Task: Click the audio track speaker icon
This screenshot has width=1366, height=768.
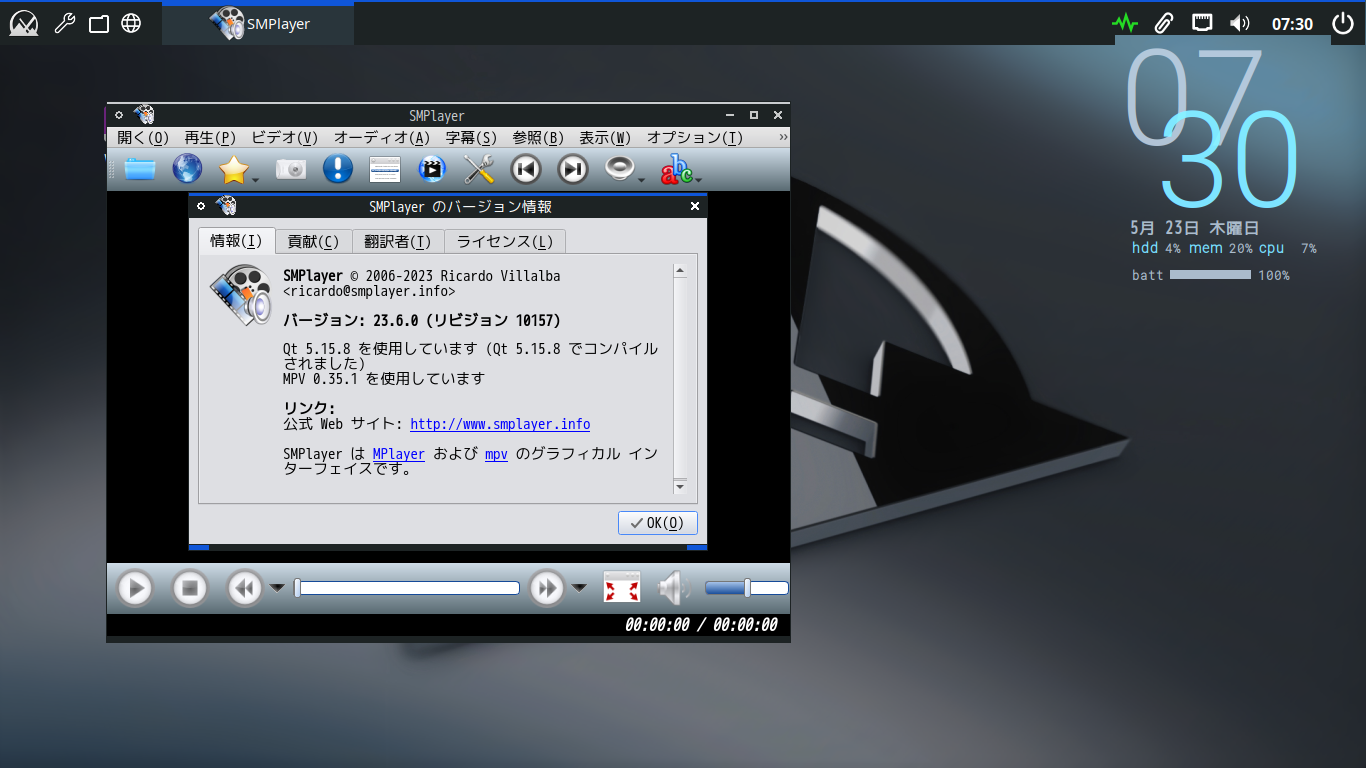Action: pyautogui.click(x=620, y=169)
